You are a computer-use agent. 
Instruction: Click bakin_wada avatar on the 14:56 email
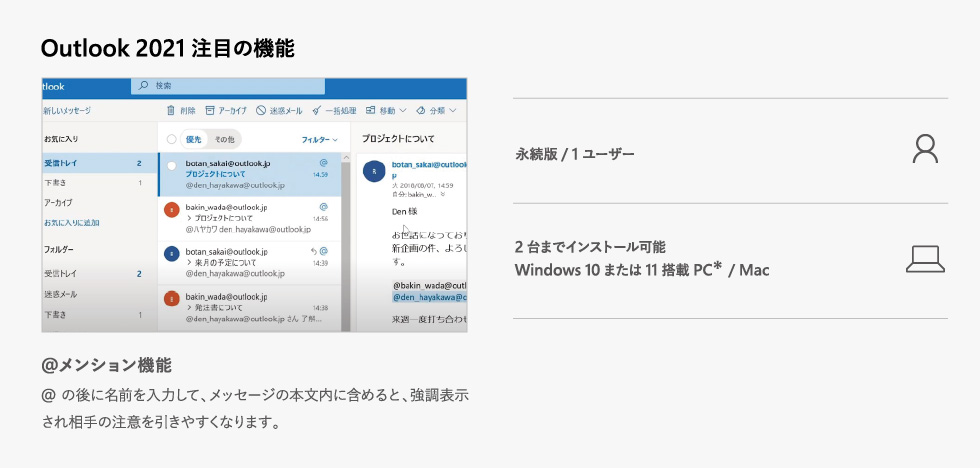[171, 210]
